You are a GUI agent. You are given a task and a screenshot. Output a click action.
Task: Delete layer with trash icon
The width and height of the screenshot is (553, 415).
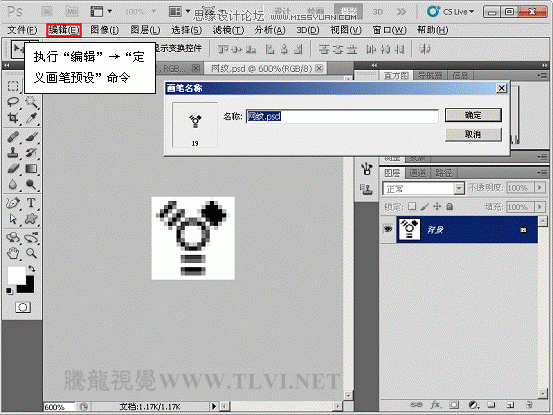click(529, 405)
